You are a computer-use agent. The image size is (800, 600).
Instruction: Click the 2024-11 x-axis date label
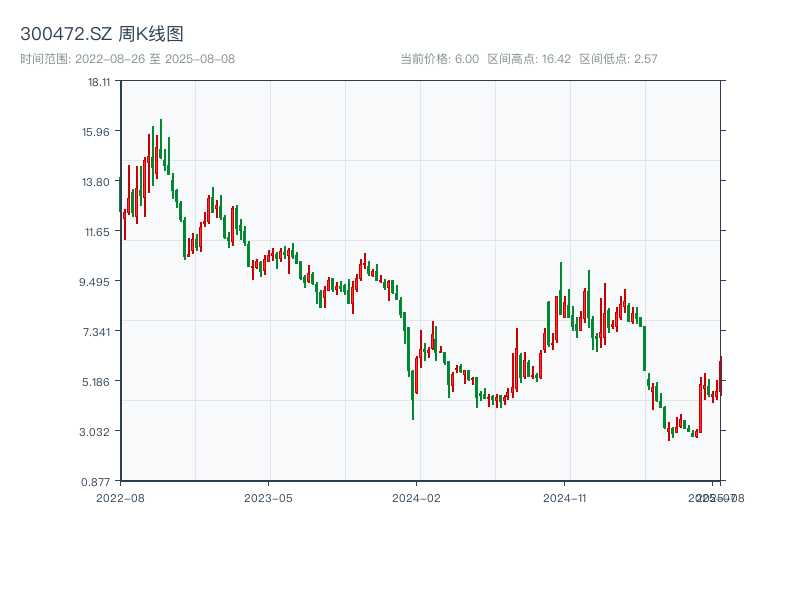(x=565, y=497)
